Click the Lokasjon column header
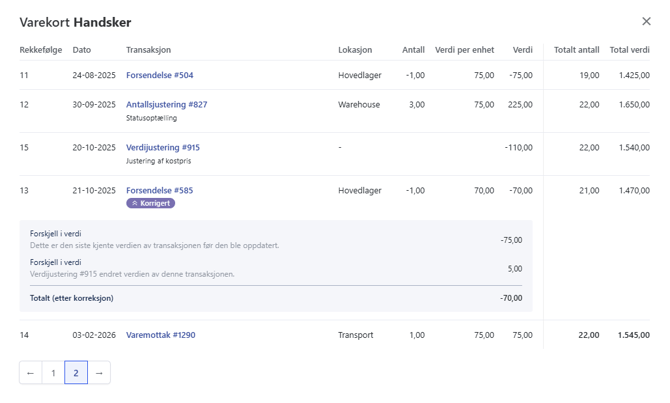670x403 pixels. click(x=355, y=49)
